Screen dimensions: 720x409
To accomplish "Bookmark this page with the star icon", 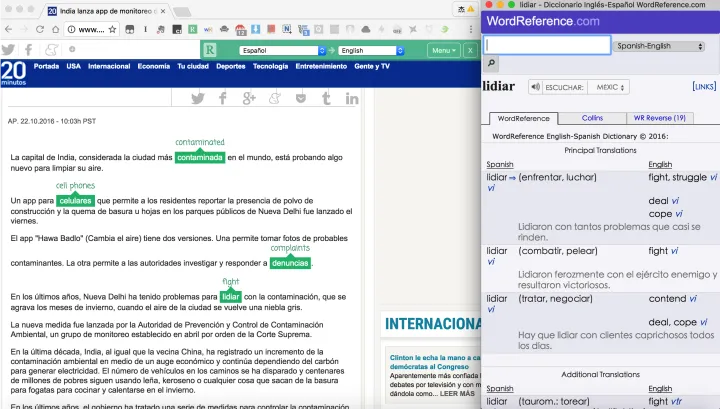I will [x=112, y=29].
